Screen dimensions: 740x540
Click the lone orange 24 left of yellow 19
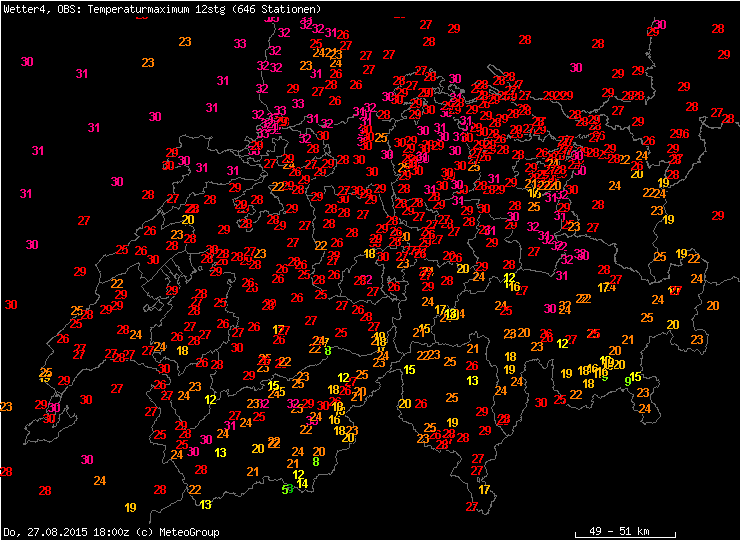click(x=99, y=480)
